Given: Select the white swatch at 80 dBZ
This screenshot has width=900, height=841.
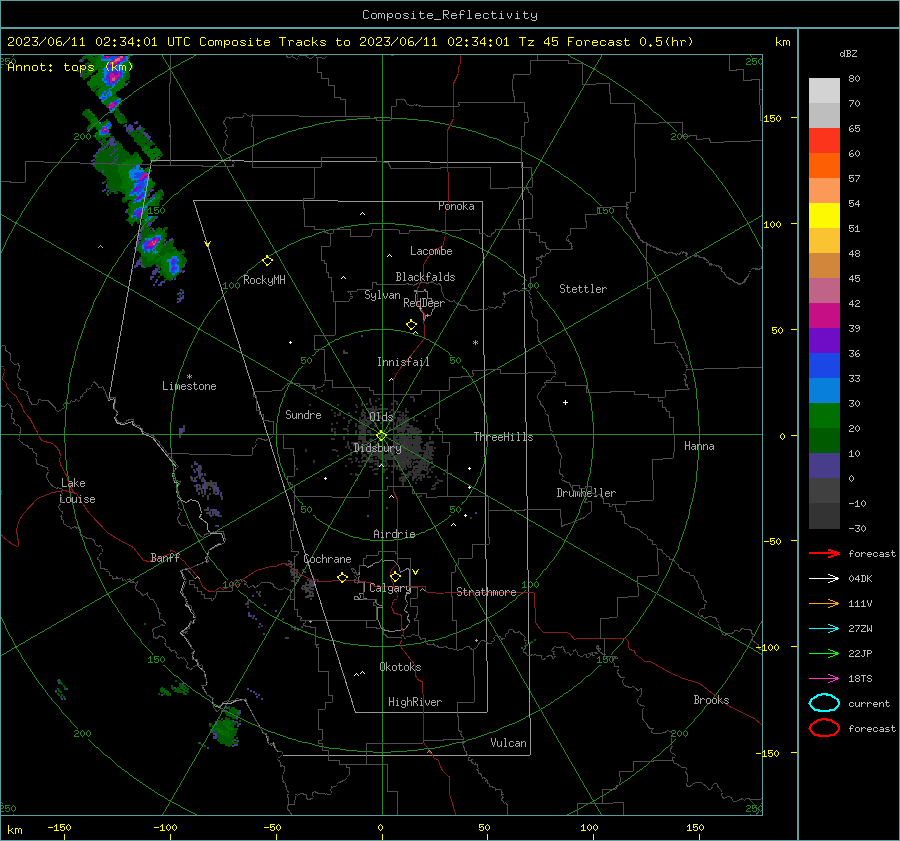Looking at the screenshot, I should click(824, 91).
